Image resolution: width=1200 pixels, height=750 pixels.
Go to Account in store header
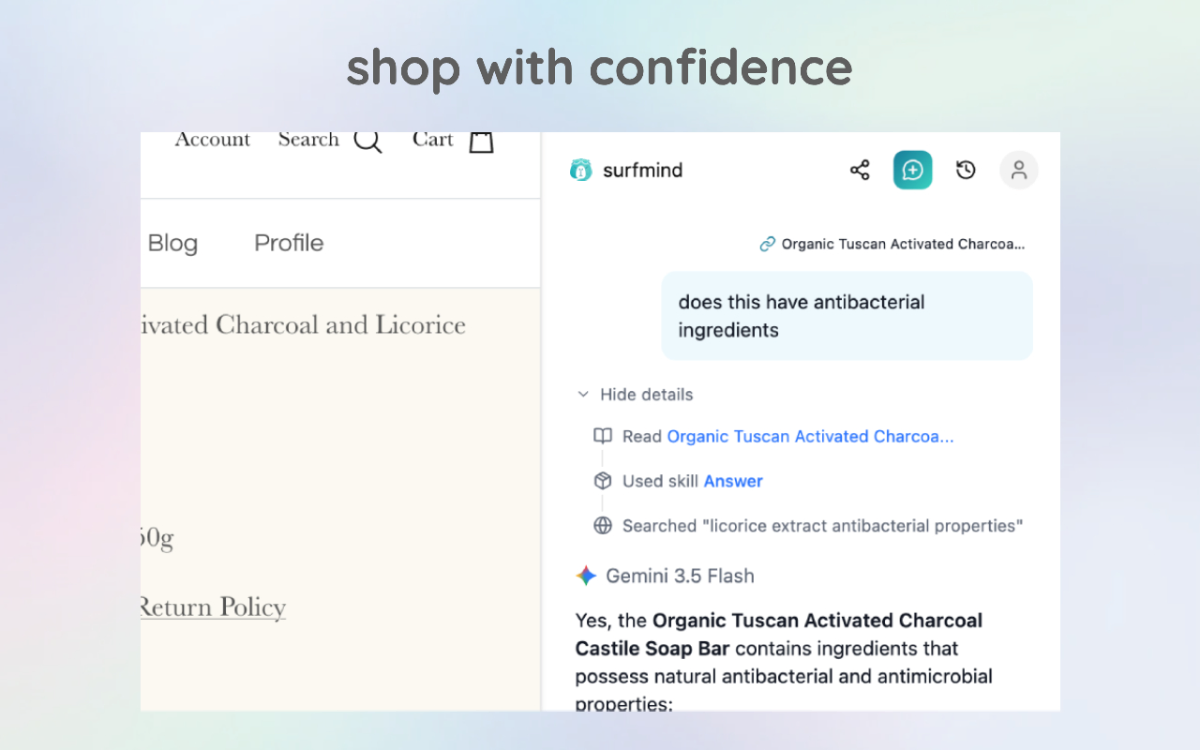click(212, 140)
